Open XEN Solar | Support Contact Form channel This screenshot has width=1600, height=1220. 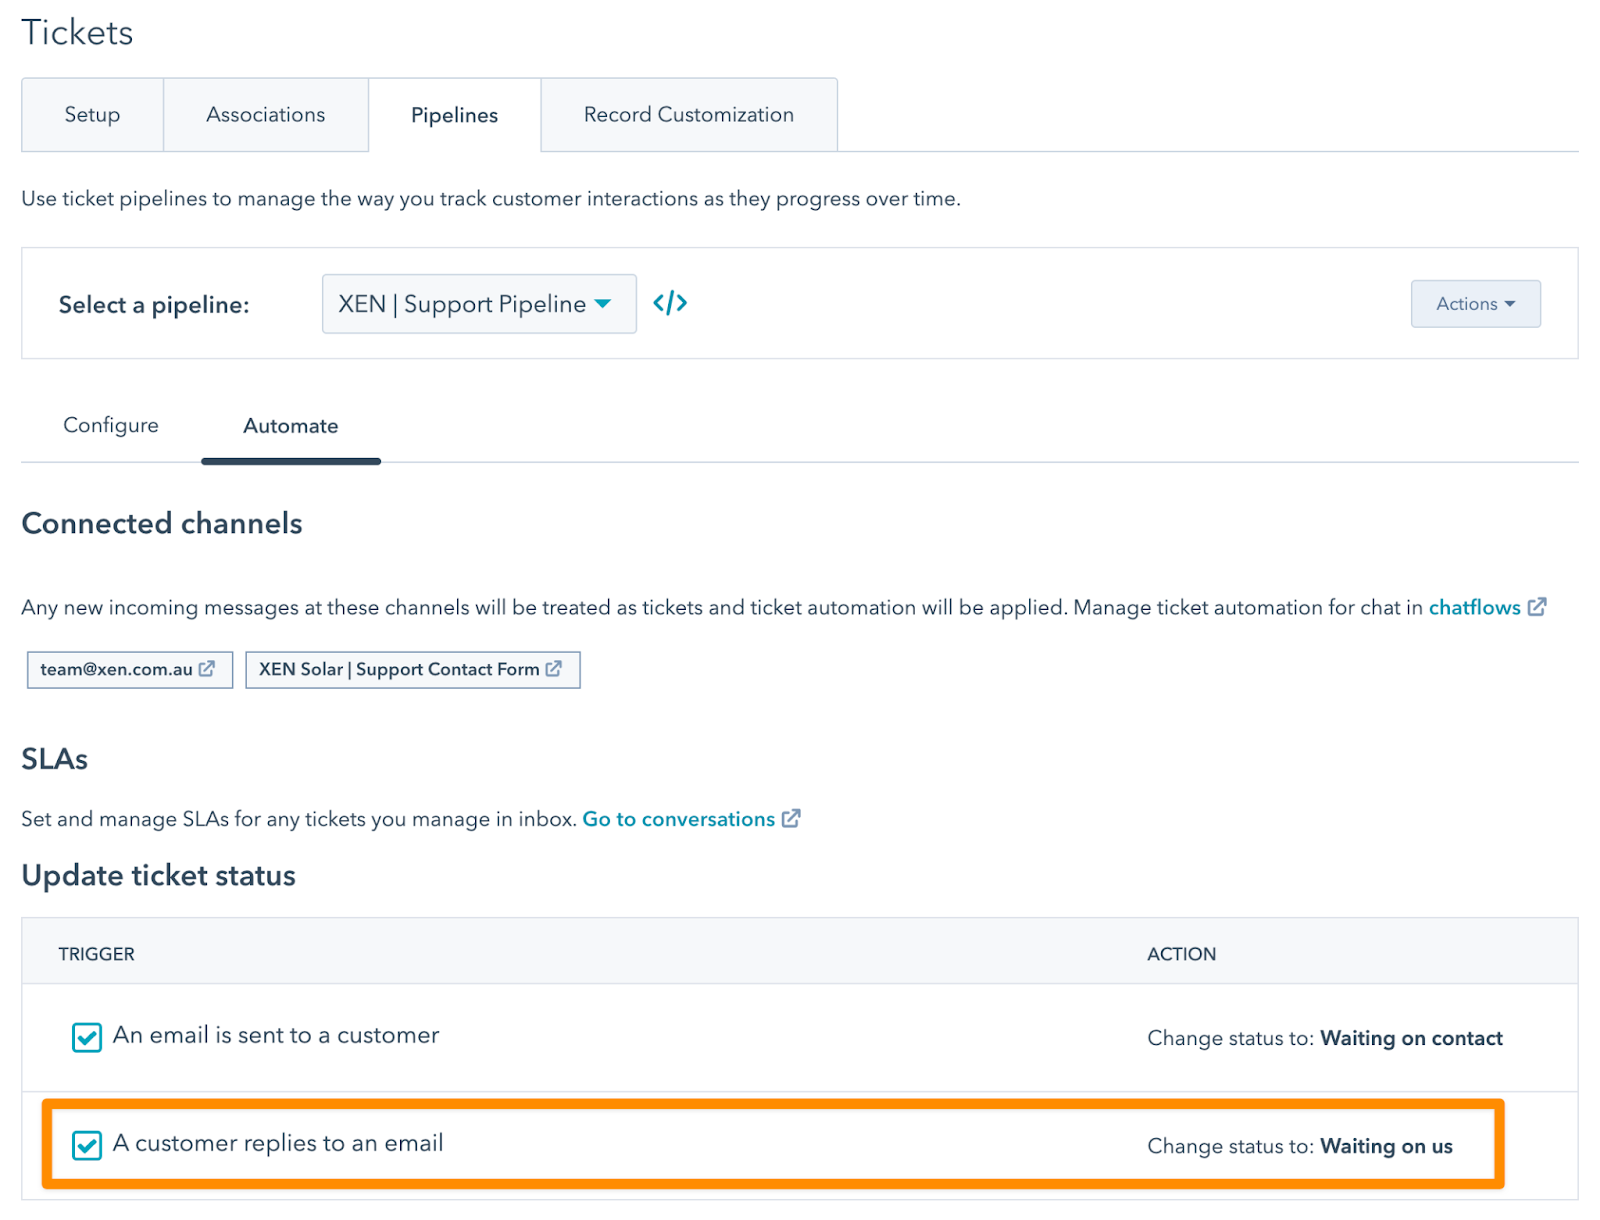[x=398, y=669]
